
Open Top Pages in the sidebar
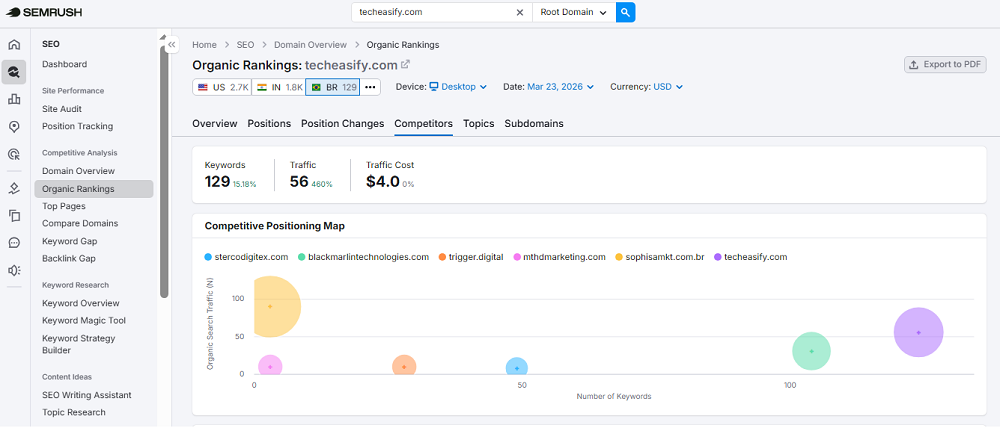(64, 206)
